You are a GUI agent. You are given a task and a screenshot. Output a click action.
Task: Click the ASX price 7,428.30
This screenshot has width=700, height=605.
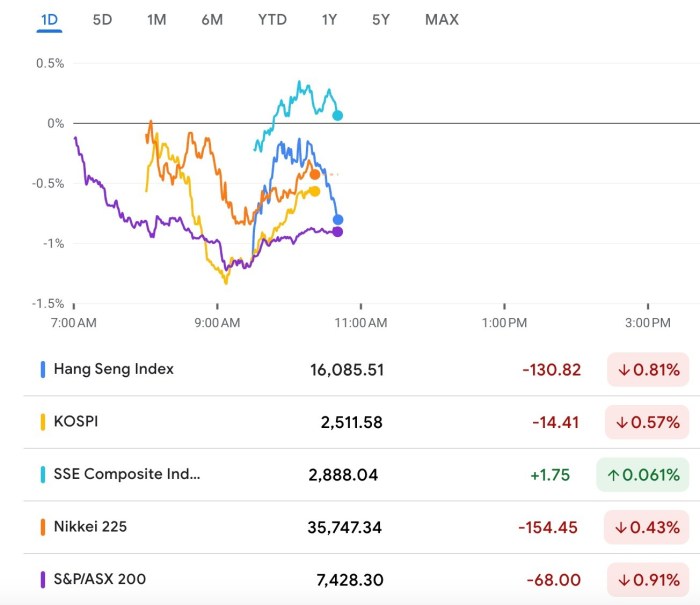[350, 580]
